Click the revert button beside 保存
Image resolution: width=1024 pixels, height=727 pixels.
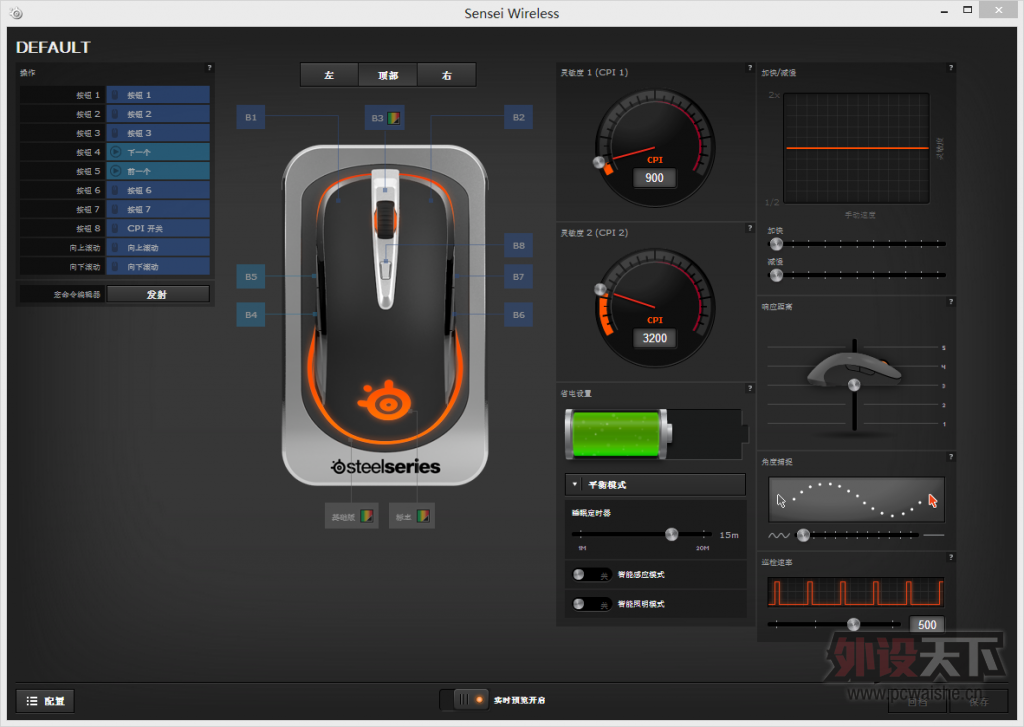(918, 702)
